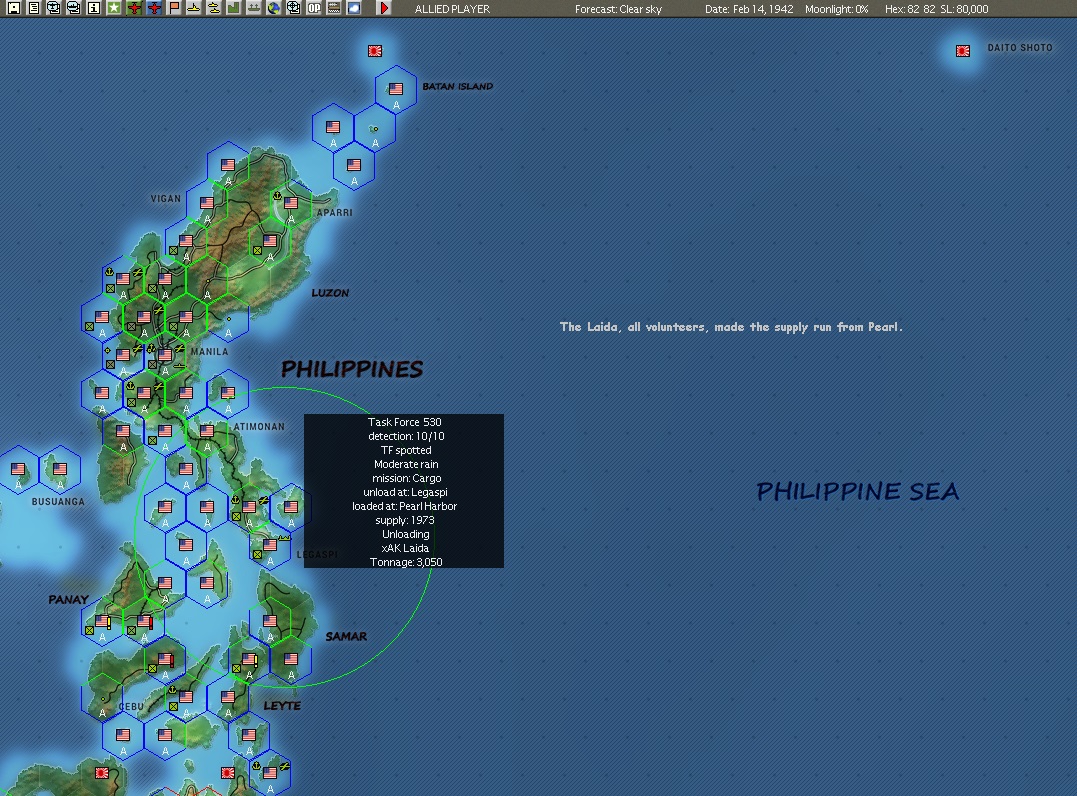Screen dimensions: 1077x796
Task: Click the Laida volunteers caption text
Action: click(x=731, y=327)
